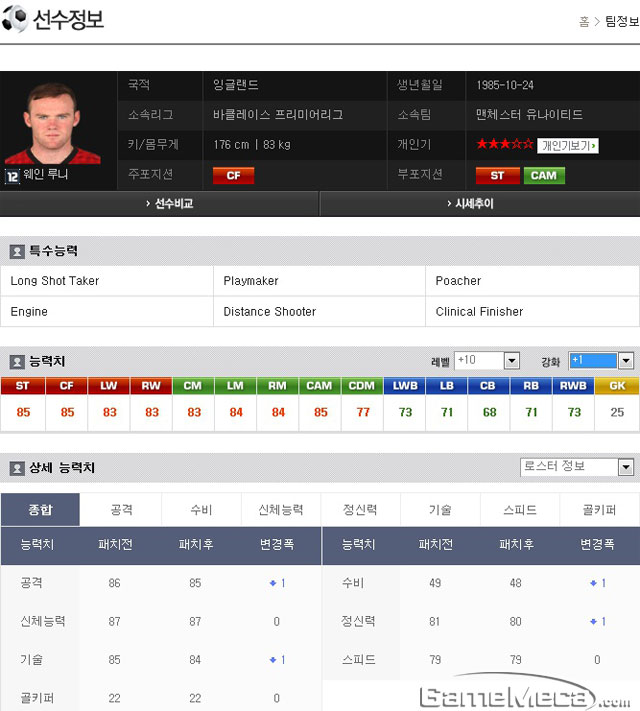
Task: Select the 종합 tab
Action: pyautogui.click(x=40, y=510)
